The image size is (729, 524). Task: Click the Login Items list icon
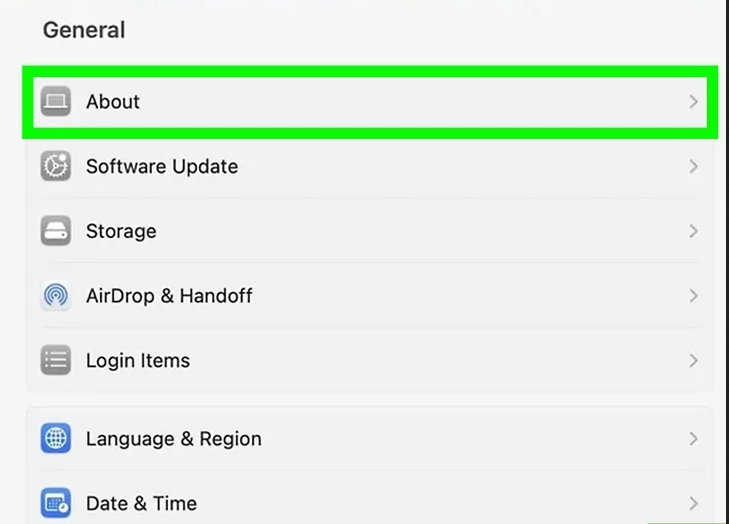coord(56,360)
